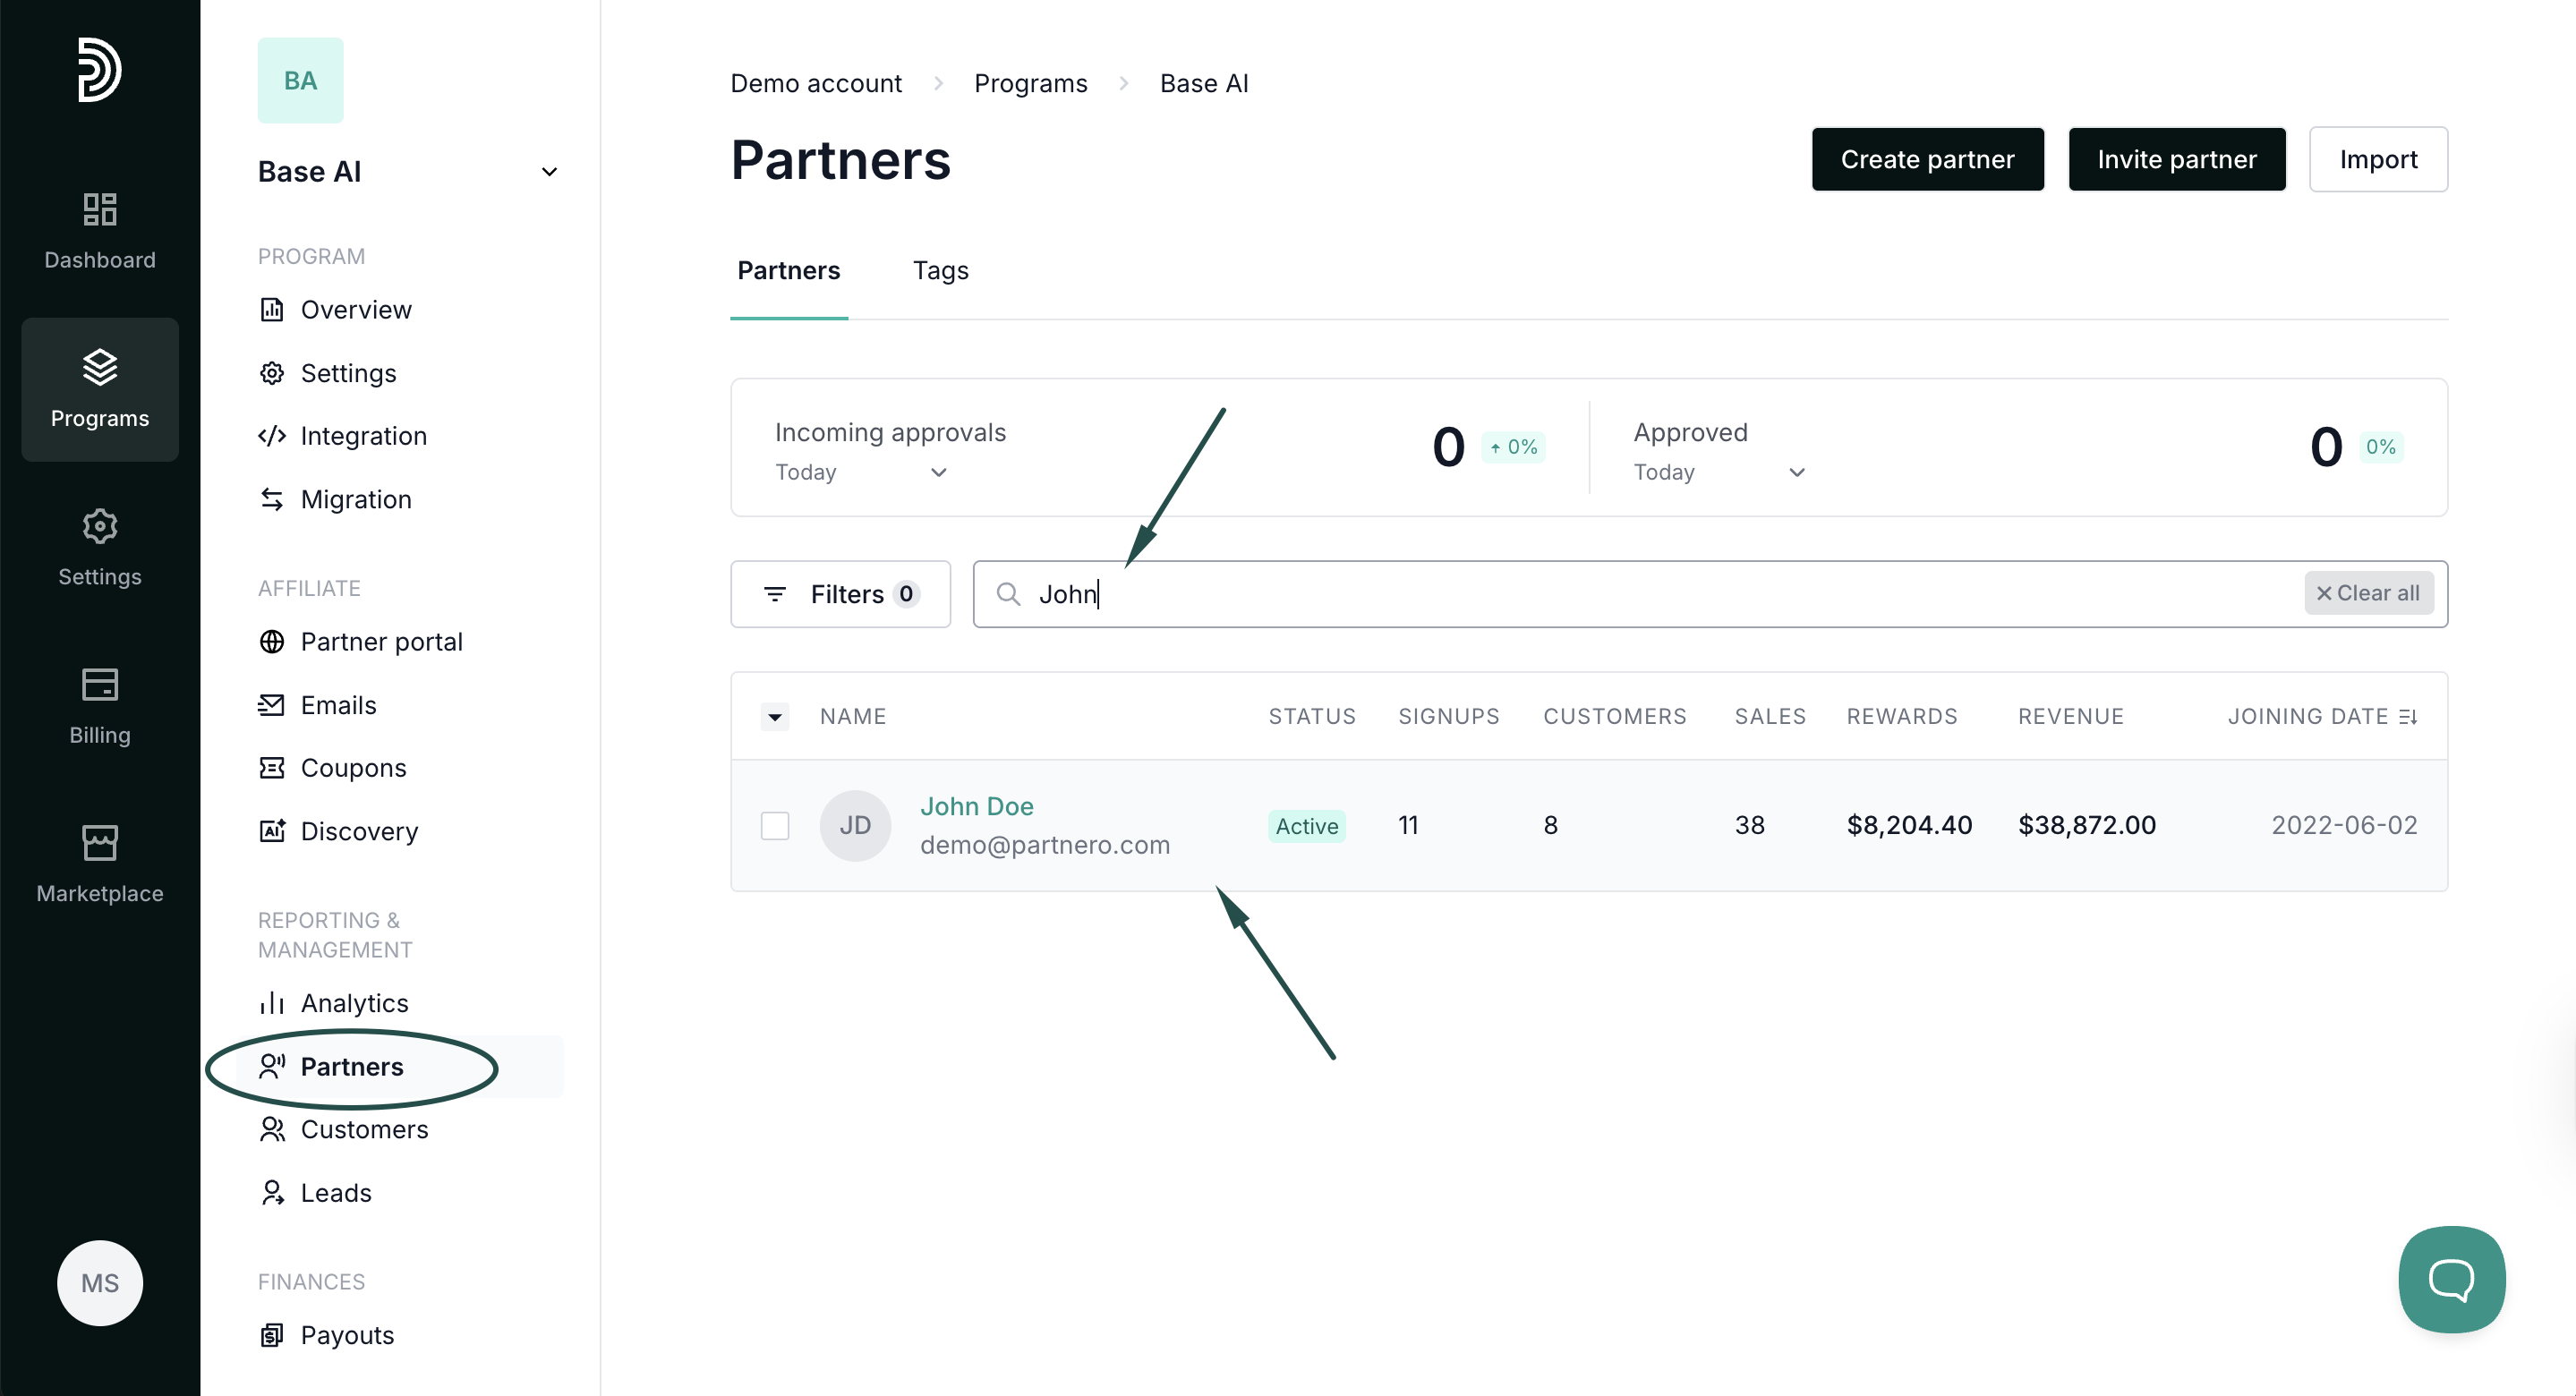This screenshot has width=2576, height=1396.
Task: Open the live chat bubble widget
Action: pos(2451,1279)
